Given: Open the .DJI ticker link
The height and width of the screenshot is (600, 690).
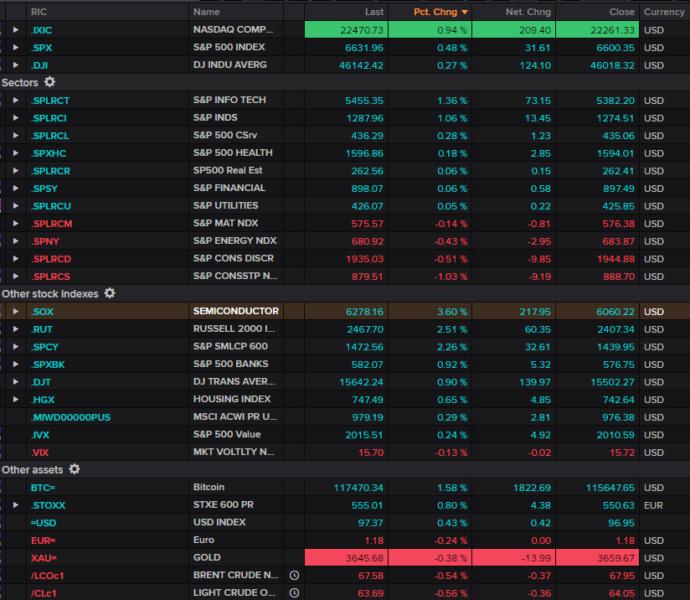Looking at the screenshot, I should (x=40, y=66).
